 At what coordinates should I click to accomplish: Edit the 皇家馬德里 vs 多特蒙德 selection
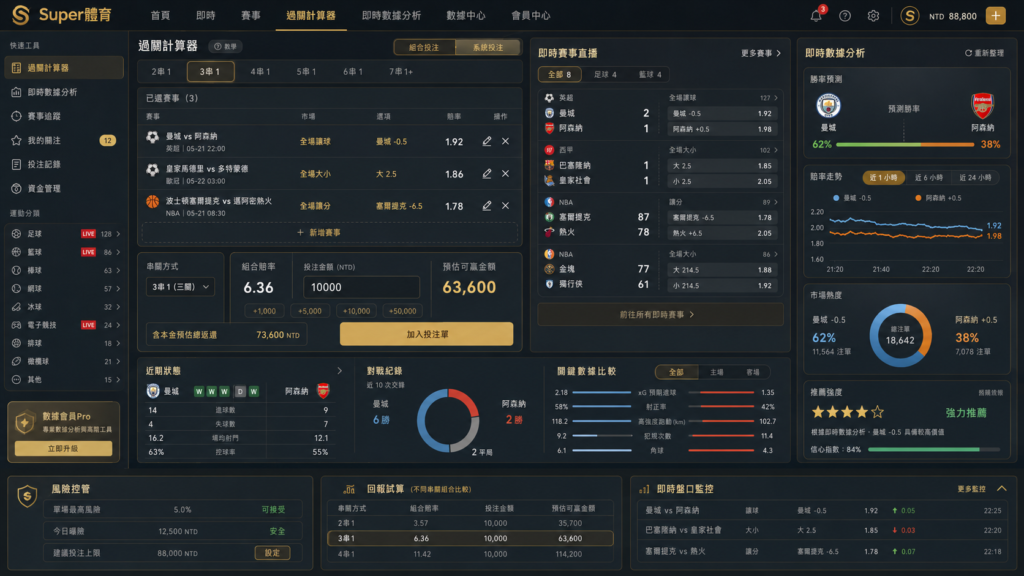tap(487, 174)
